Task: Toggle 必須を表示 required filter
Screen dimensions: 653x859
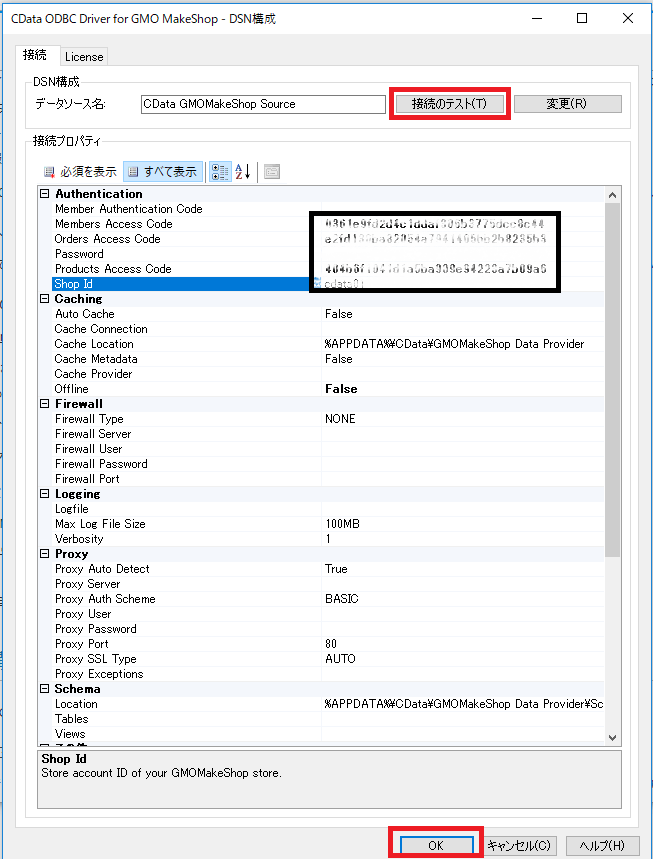Action: click(x=80, y=171)
